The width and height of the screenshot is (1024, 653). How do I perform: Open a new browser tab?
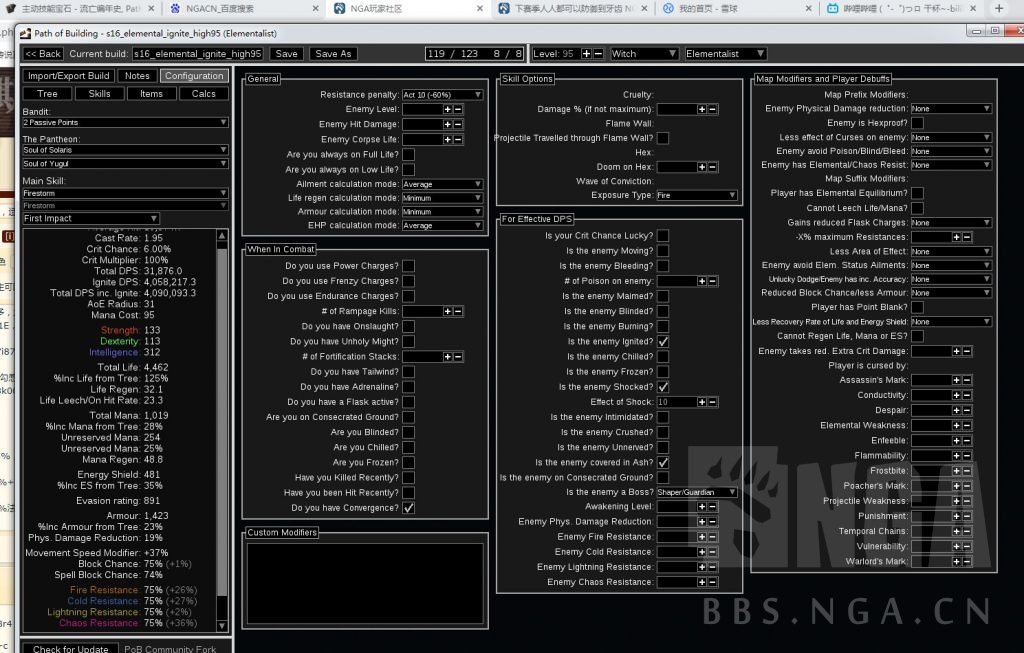pos(998,8)
